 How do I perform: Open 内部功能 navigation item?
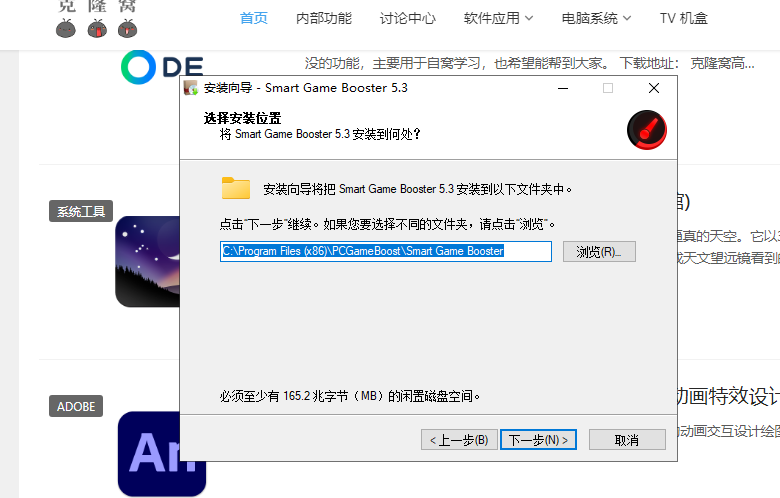[x=324, y=18]
